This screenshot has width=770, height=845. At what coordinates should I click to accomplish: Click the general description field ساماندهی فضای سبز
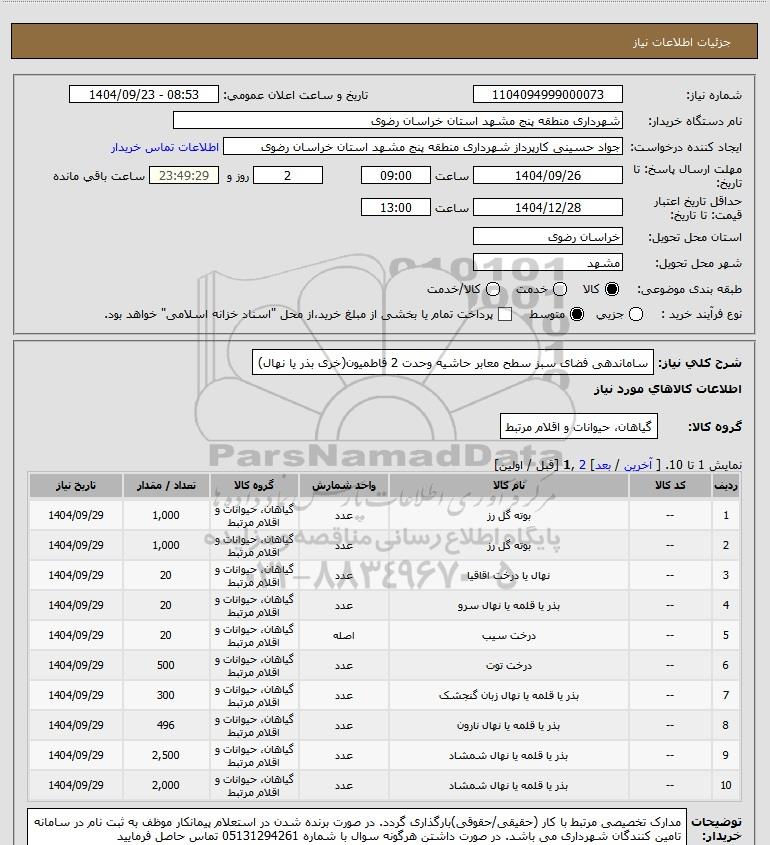pyautogui.click(x=453, y=362)
